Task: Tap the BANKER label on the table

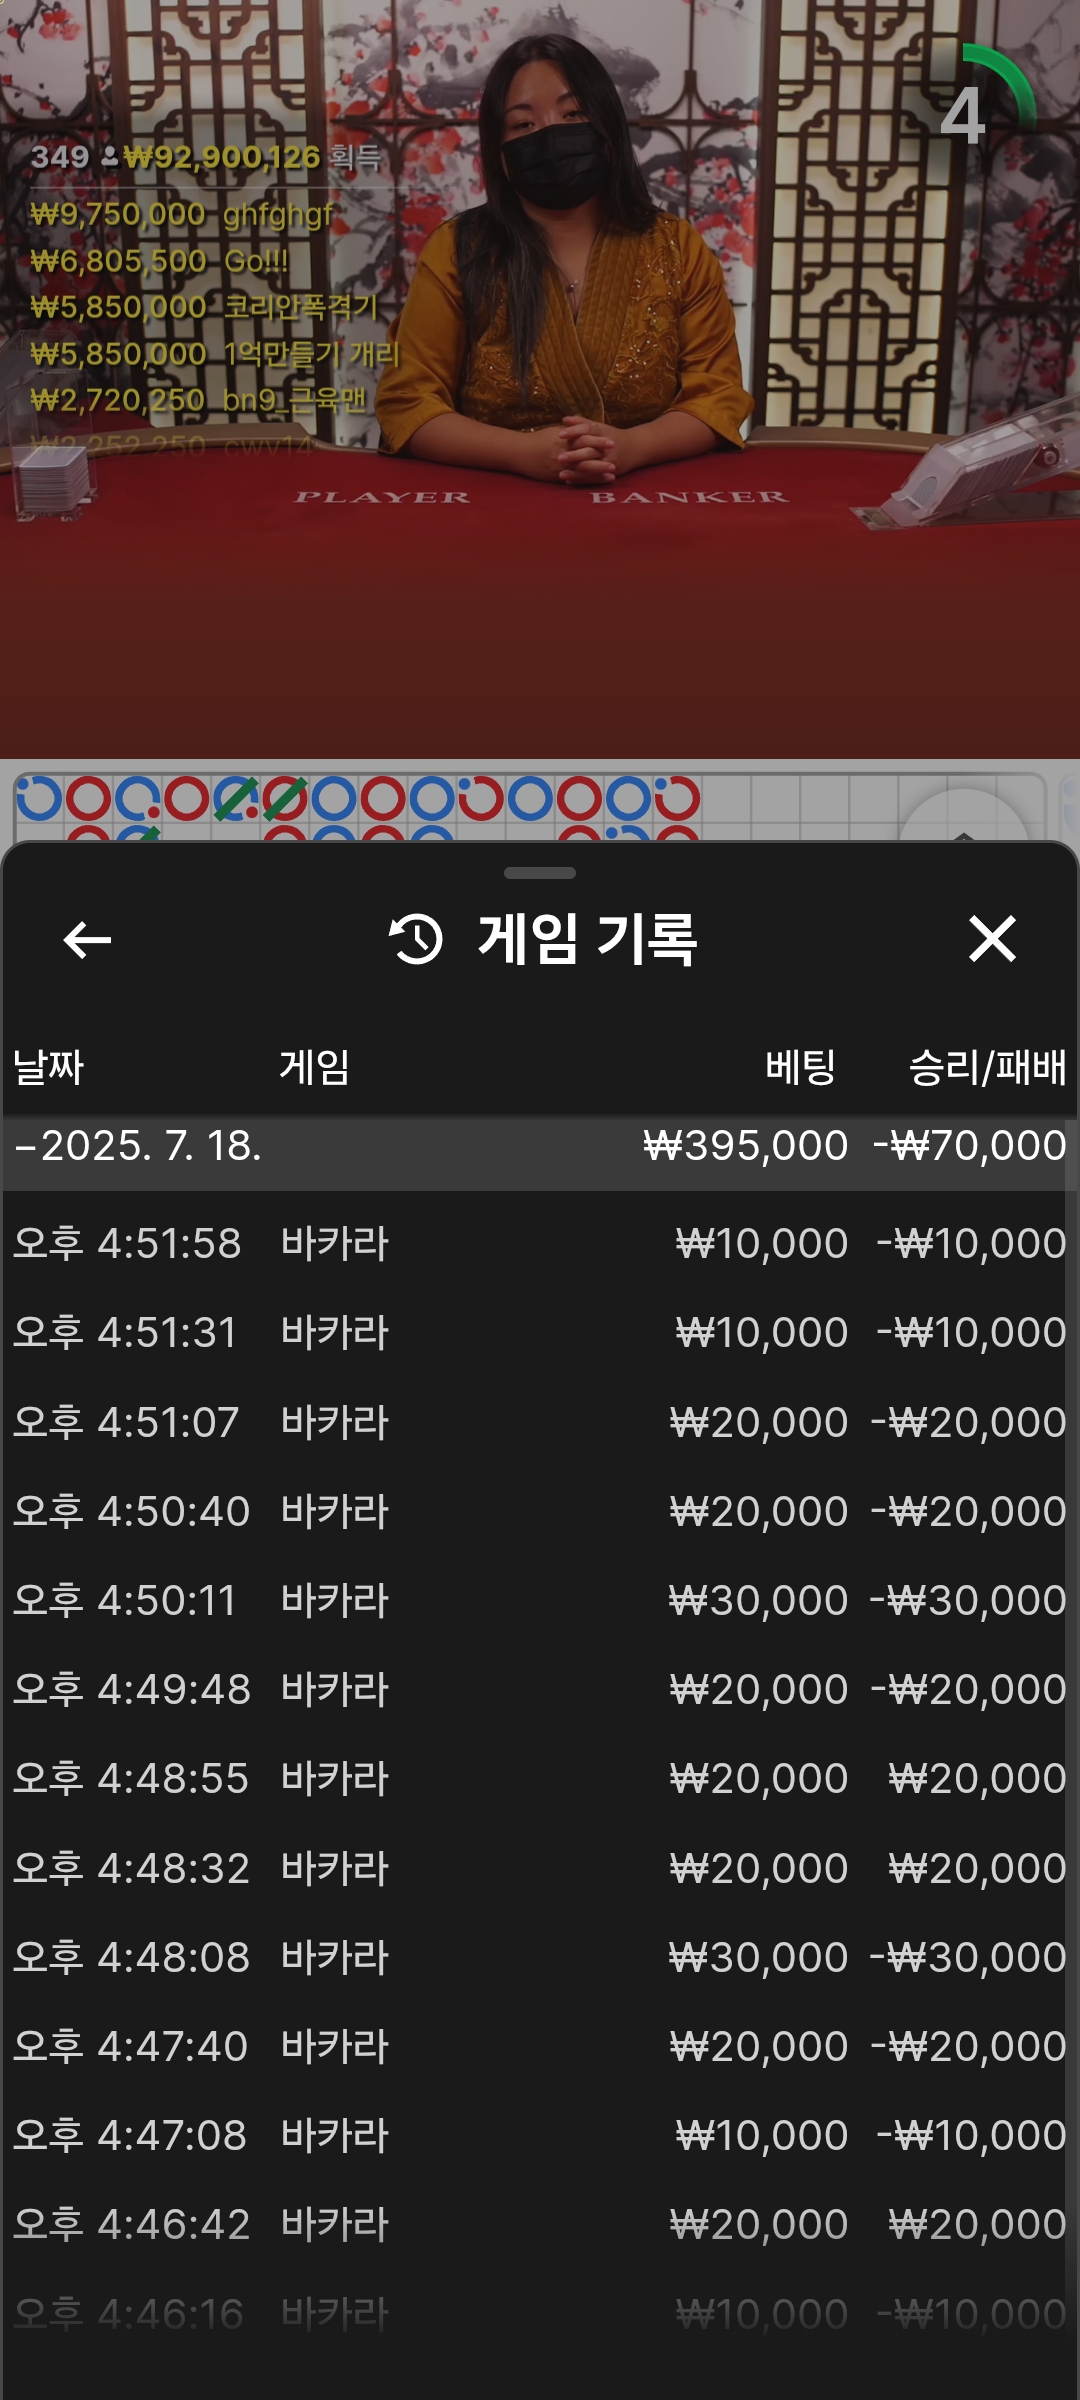Action: 689,497
